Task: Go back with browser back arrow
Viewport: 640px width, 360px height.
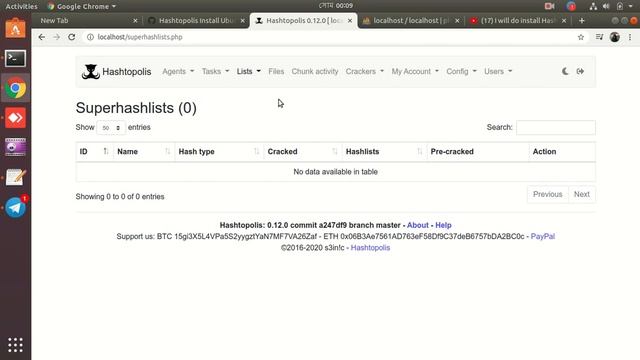Action: click(42, 37)
